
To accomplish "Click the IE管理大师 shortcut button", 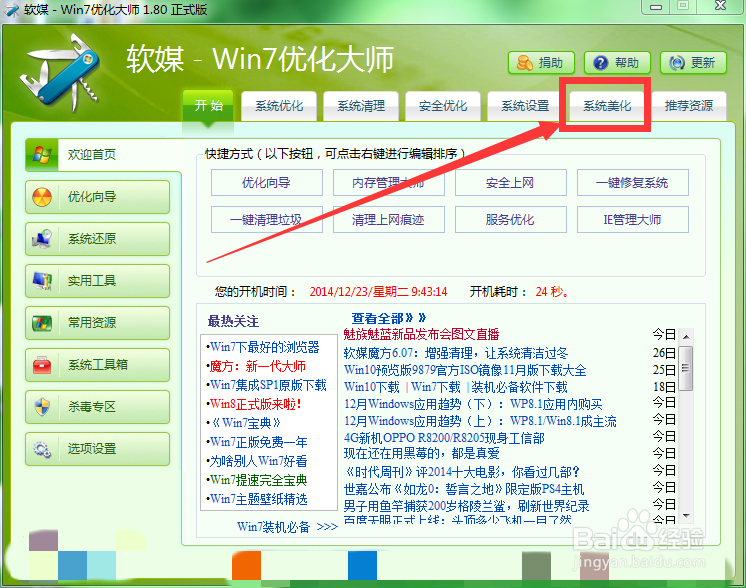I will tap(633, 219).
